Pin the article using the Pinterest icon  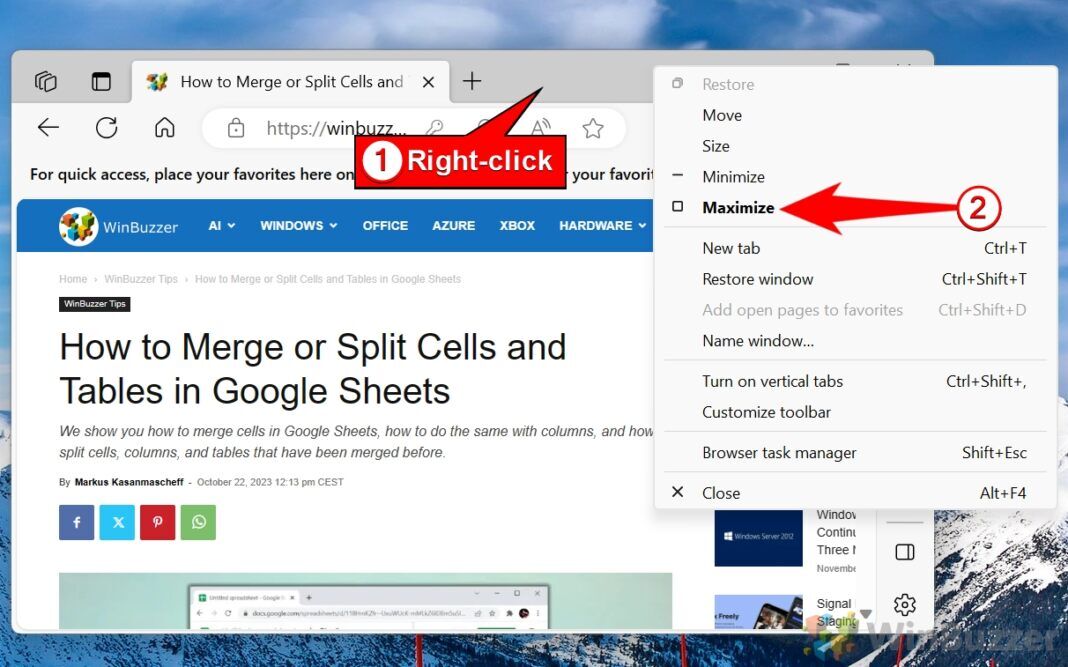click(x=157, y=522)
